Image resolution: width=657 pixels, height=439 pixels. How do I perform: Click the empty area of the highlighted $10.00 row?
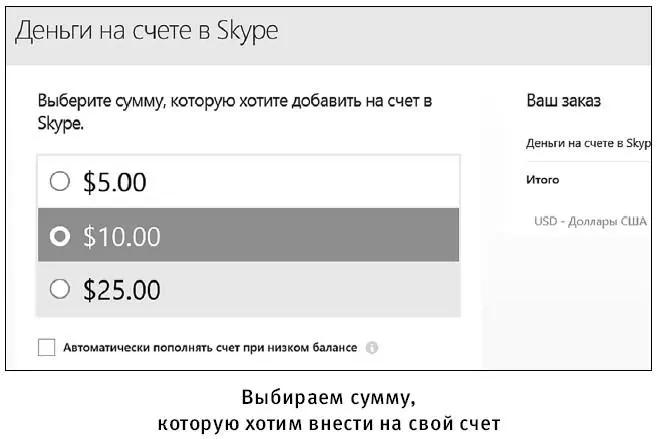point(310,235)
